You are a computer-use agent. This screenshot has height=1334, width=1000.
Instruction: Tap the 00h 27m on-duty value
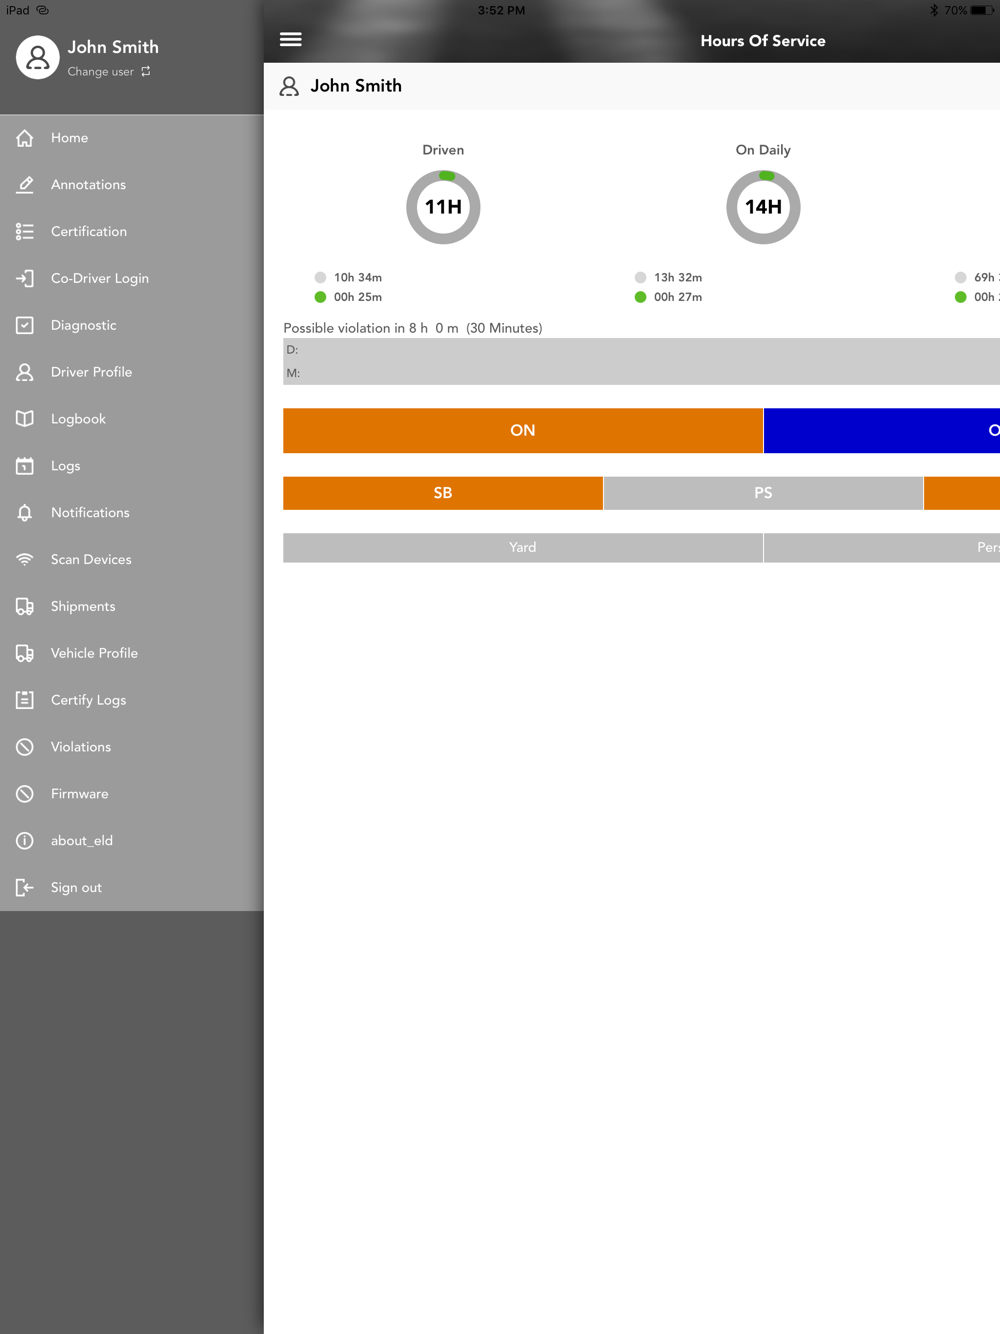point(678,298)
